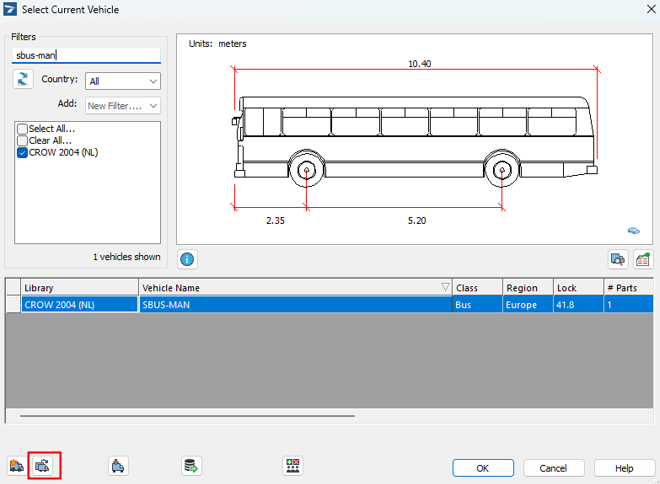
Task: Click the sbus-man filter text field
Action: pos(85,56)
